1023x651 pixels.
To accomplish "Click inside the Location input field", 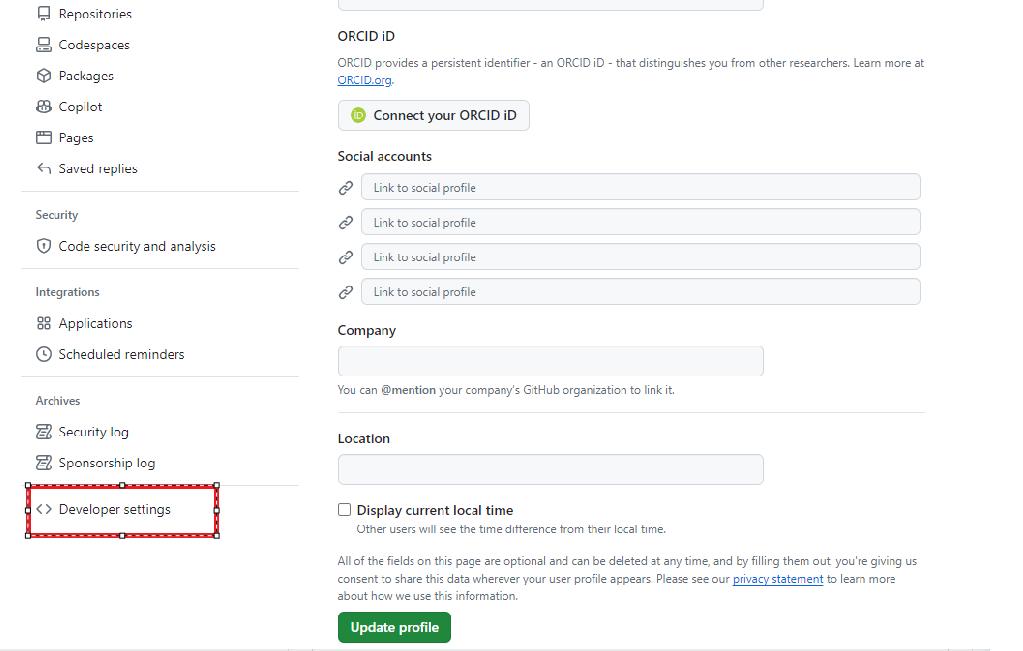I will pyautogui.click(x=550, y=468).
